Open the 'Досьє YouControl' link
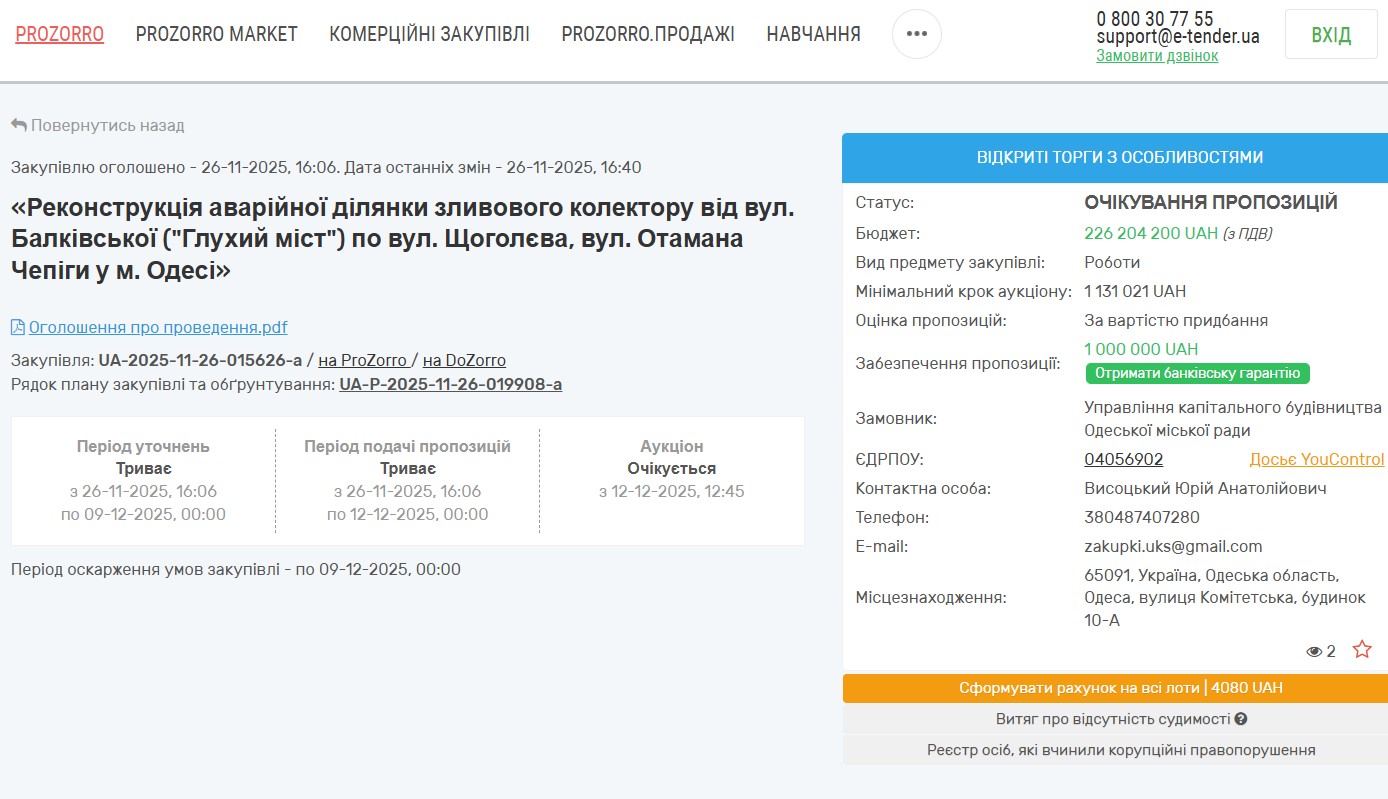This screenshot has width=1388, height=799. [x=1316, y=459]
